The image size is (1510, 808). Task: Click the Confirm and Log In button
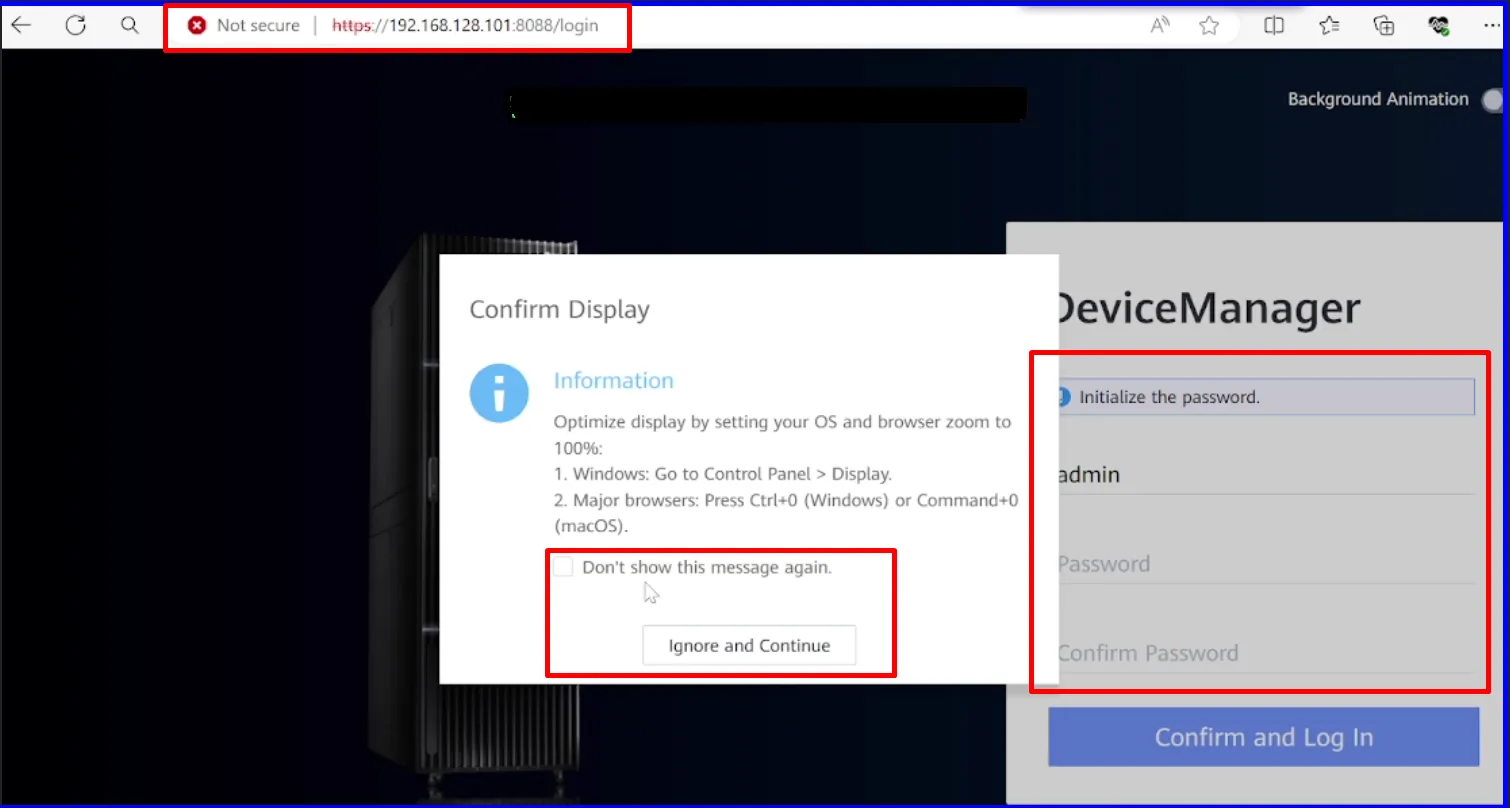click(1263, 737)
